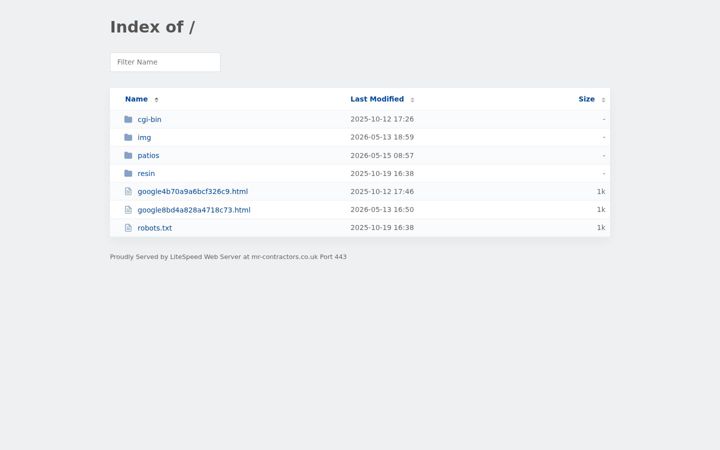Click the resin date 2025-10-19 16:38
Viewport: 720px width, 450px height.
382,173
